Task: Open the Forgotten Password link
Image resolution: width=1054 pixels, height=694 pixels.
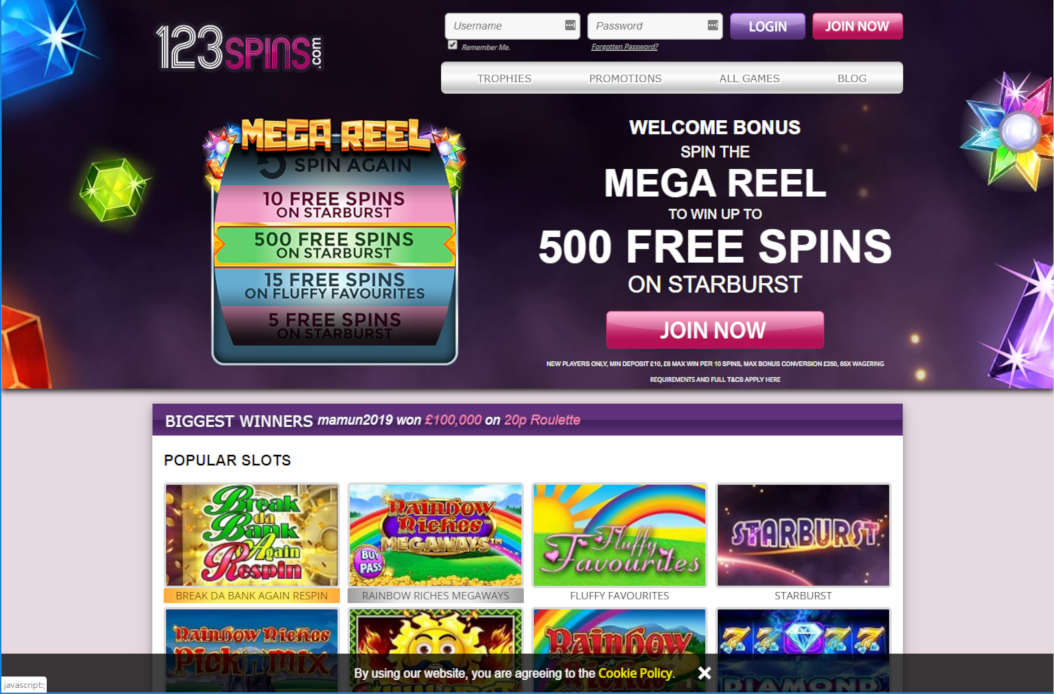Action: tap(624, 47)
